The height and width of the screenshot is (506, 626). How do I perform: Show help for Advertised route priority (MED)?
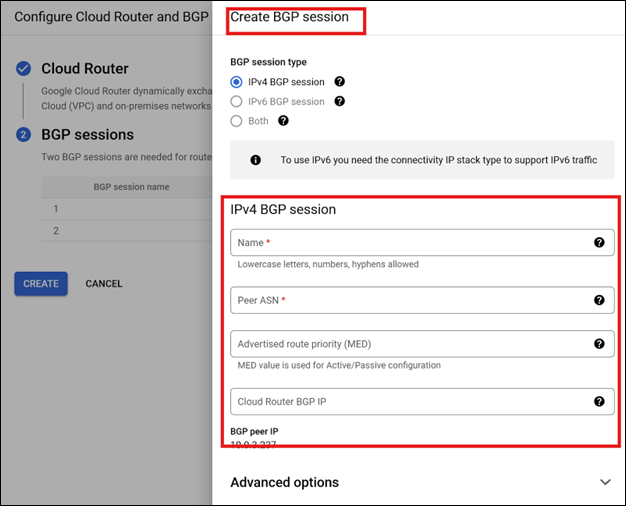(x=599, y=344)
